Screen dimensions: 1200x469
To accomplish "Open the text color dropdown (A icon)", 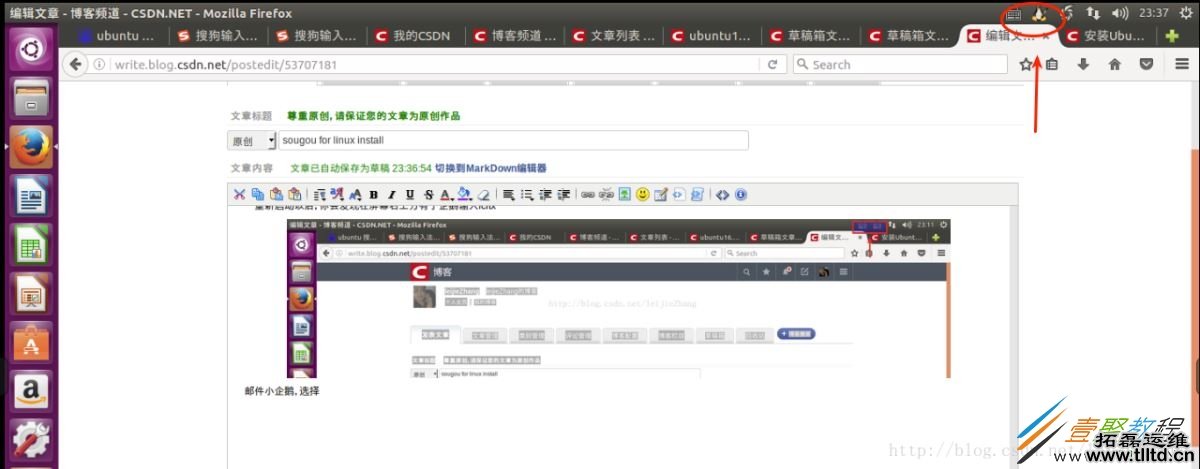I will [x=446, y=194].
